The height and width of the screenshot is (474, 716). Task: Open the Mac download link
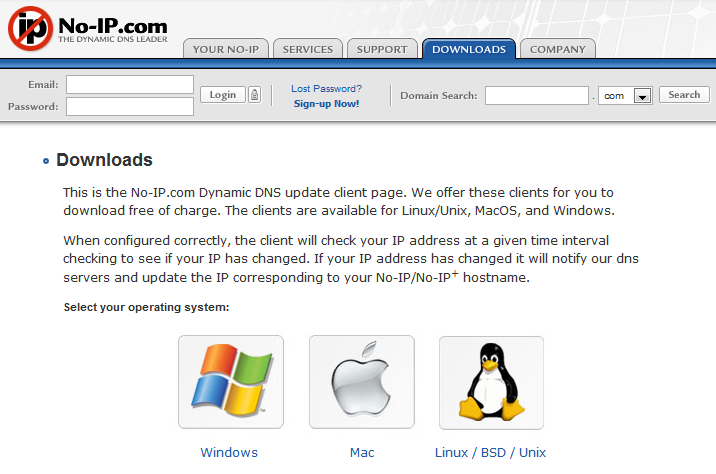[362, 452]
